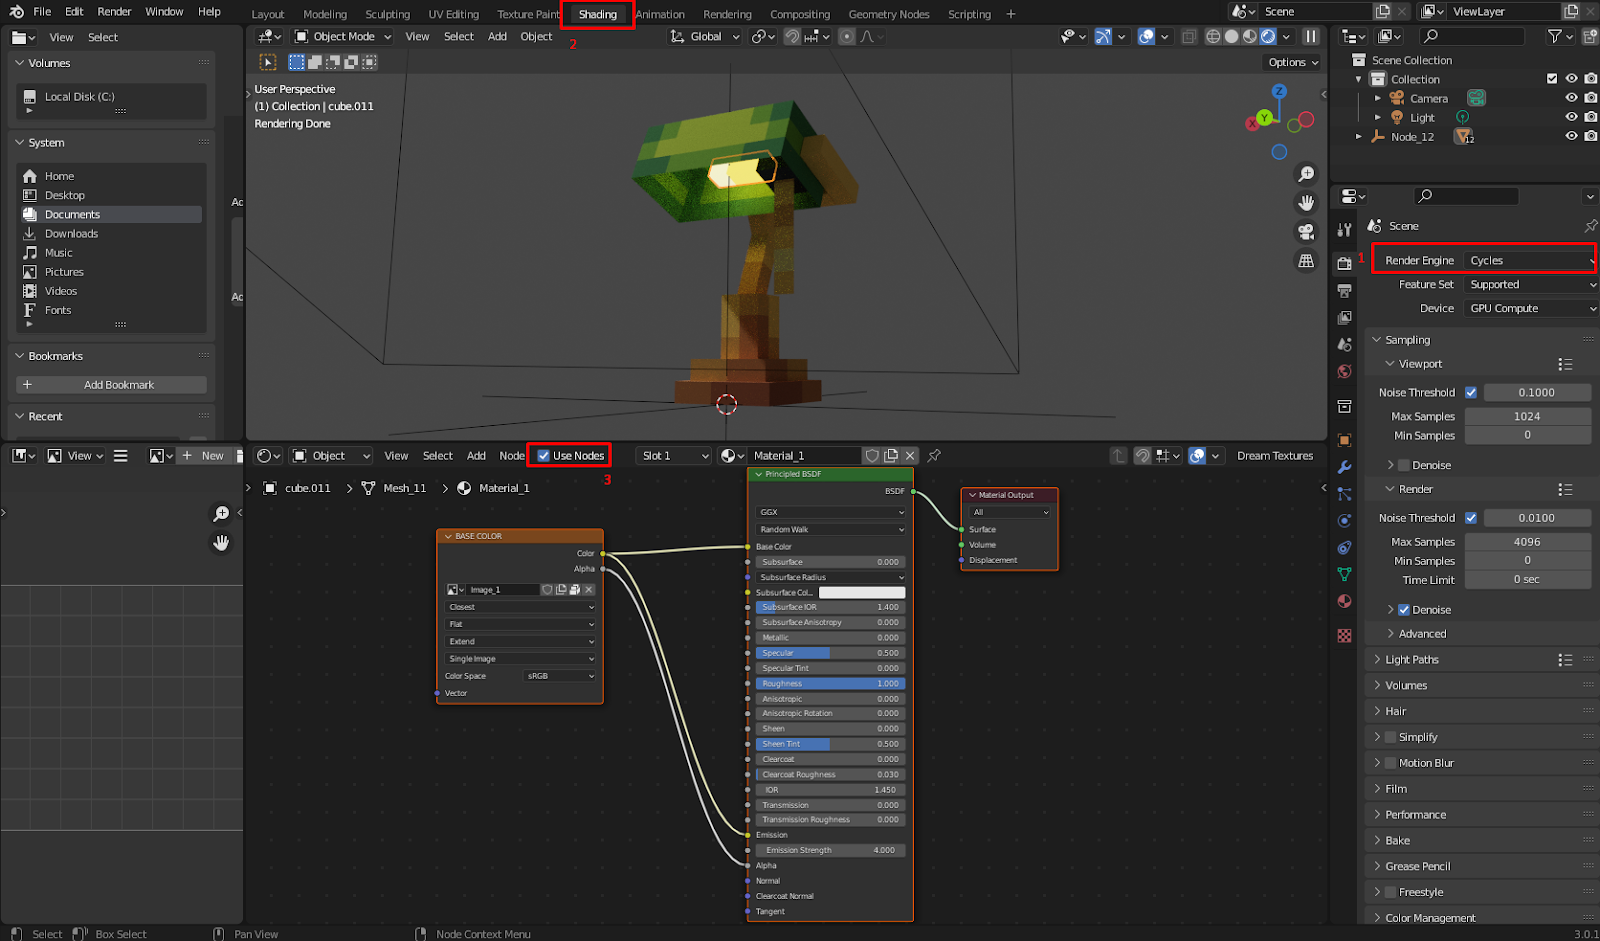The image size is (1600, 941).
Task: Click the image editor pan hand icon
Action: point(221,542)
